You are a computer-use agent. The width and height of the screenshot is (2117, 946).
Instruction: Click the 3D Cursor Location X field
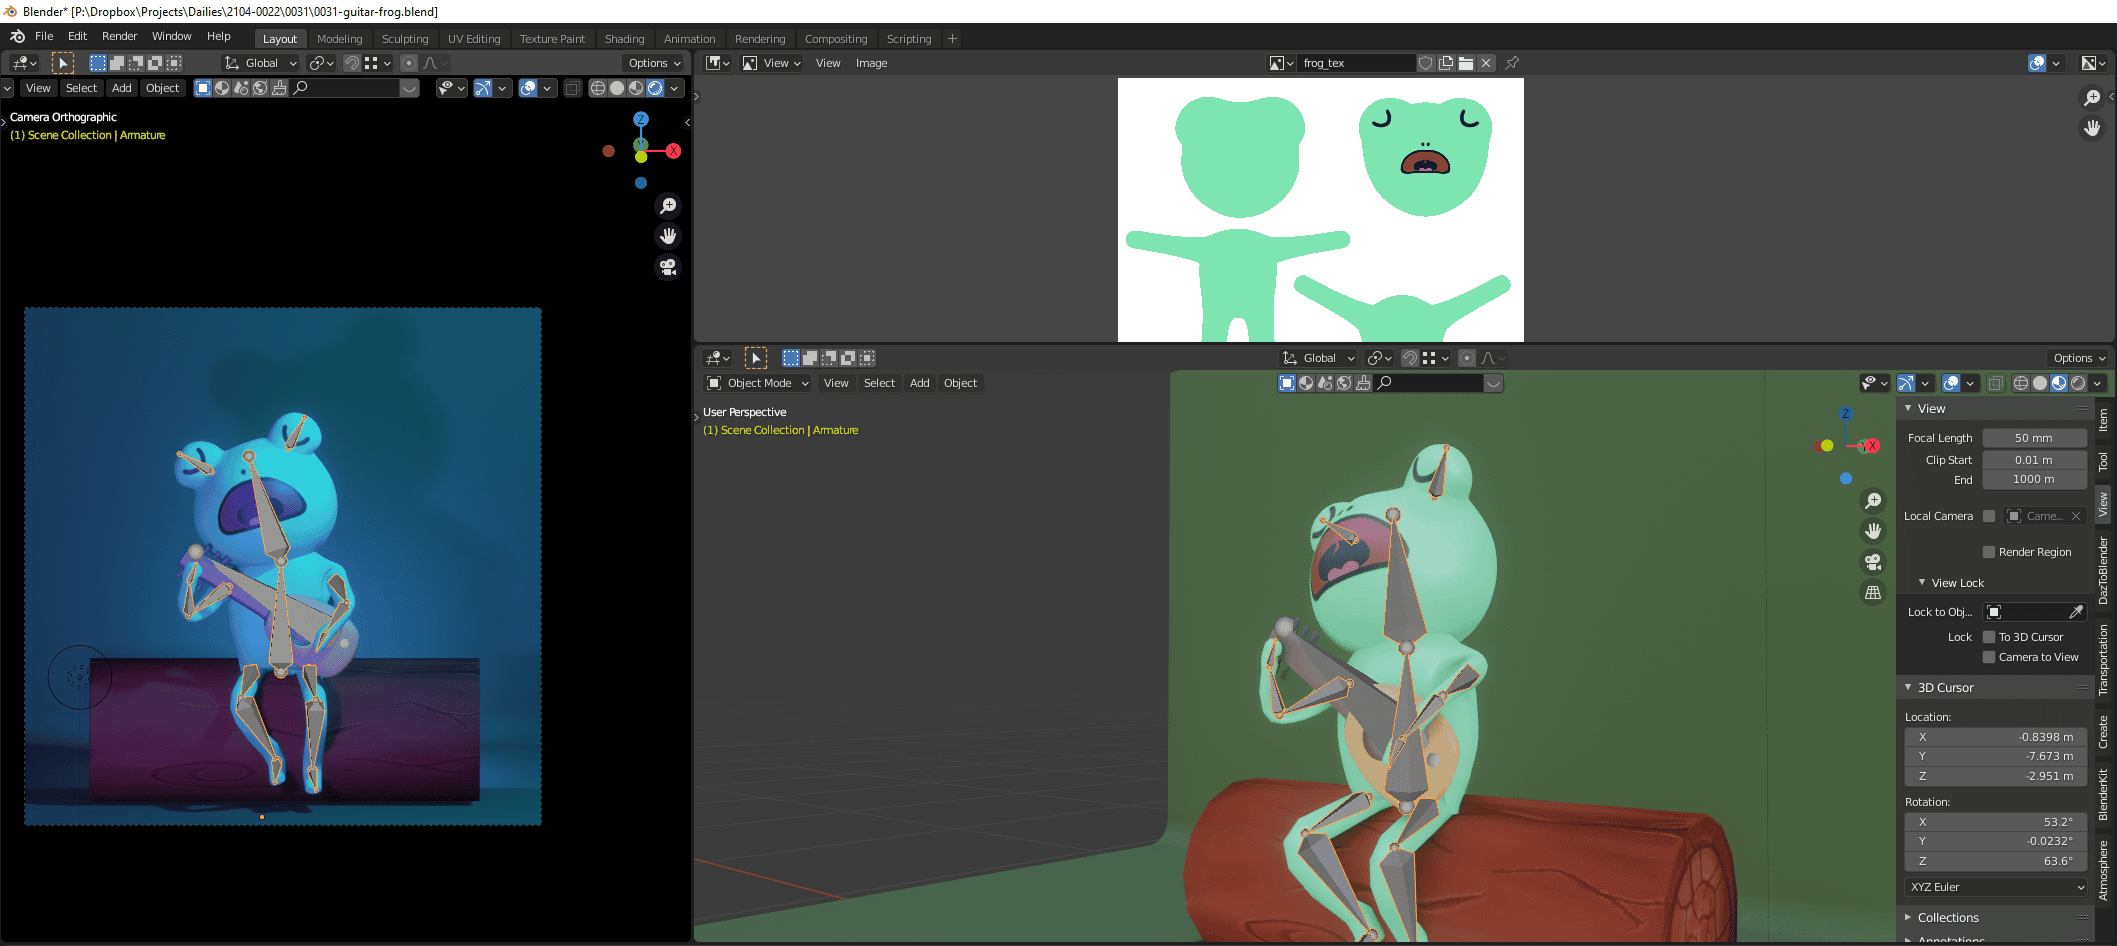(1996, 737)
